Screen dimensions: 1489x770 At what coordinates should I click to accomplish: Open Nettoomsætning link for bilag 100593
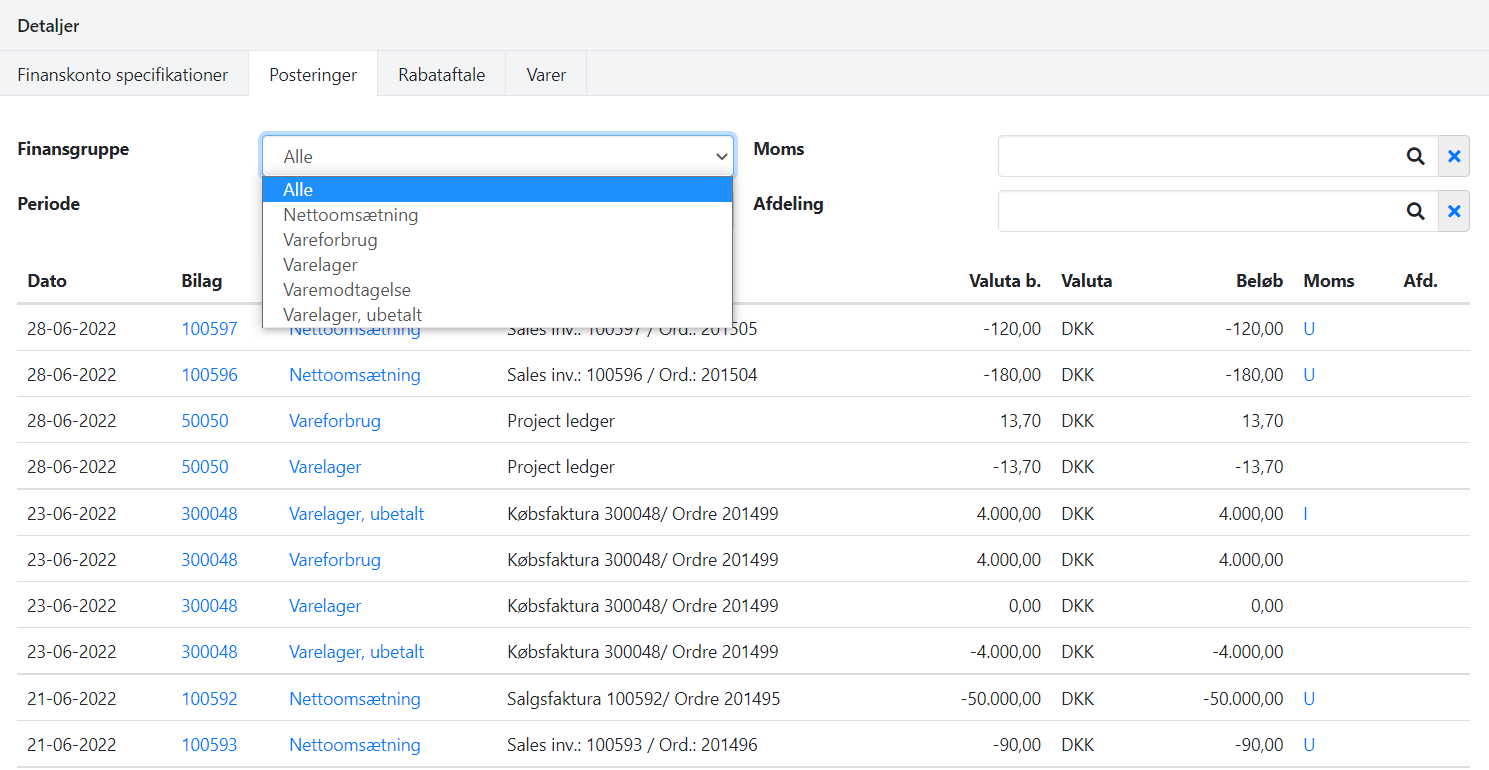355,745
